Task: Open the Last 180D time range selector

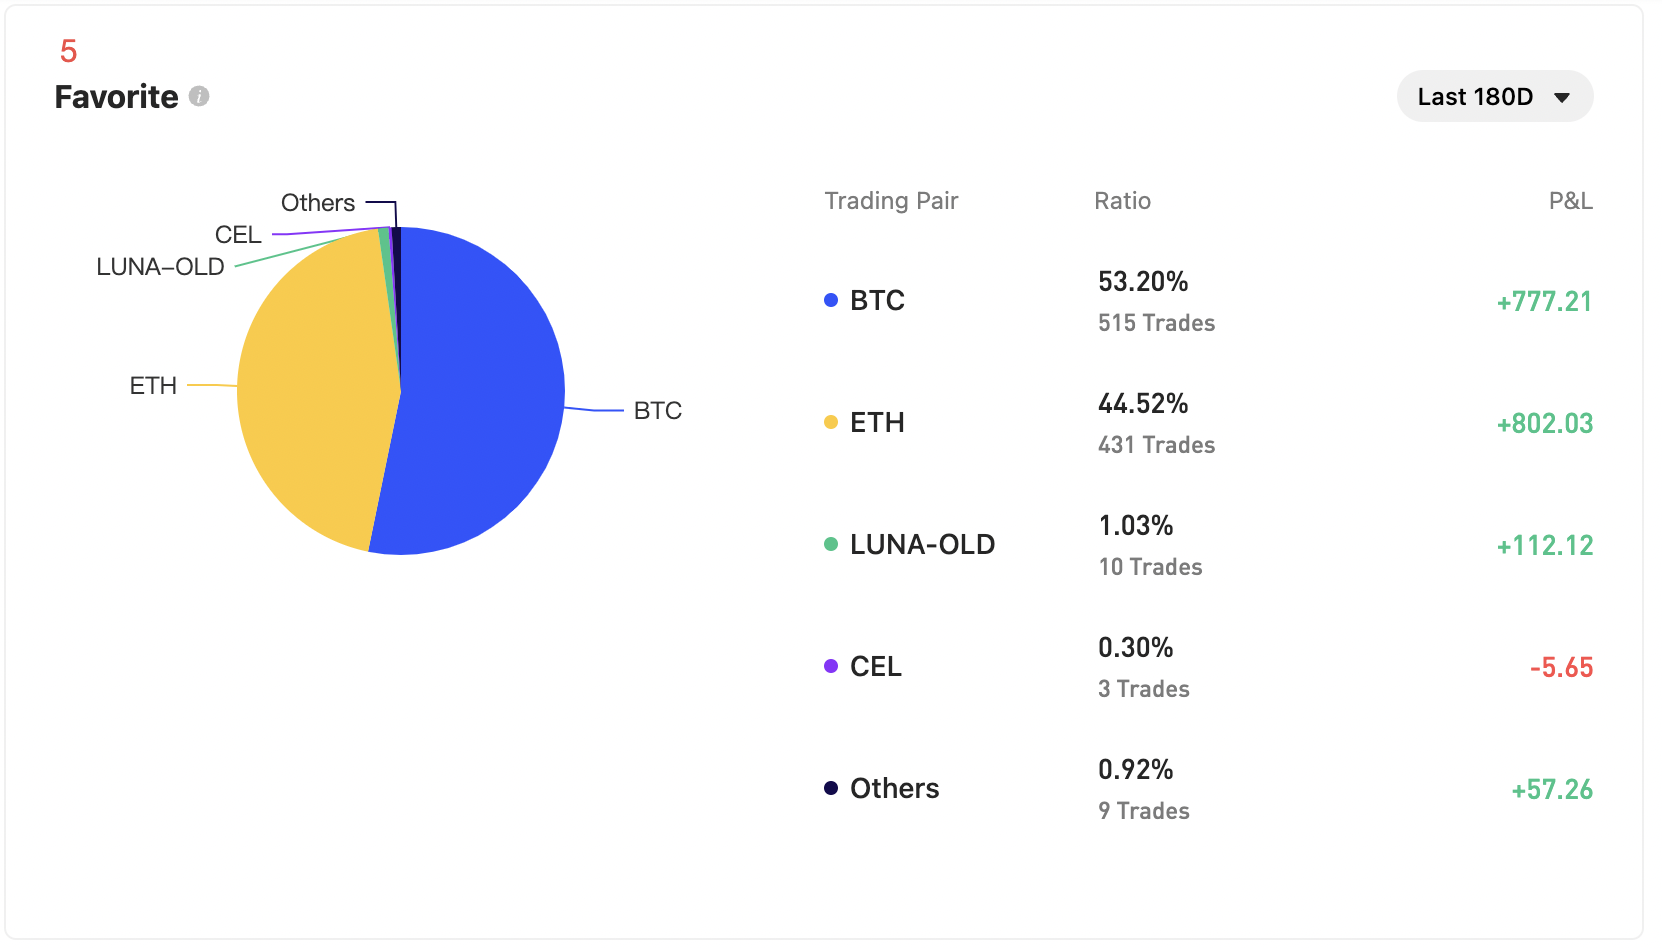Action: click(1494, 96)
